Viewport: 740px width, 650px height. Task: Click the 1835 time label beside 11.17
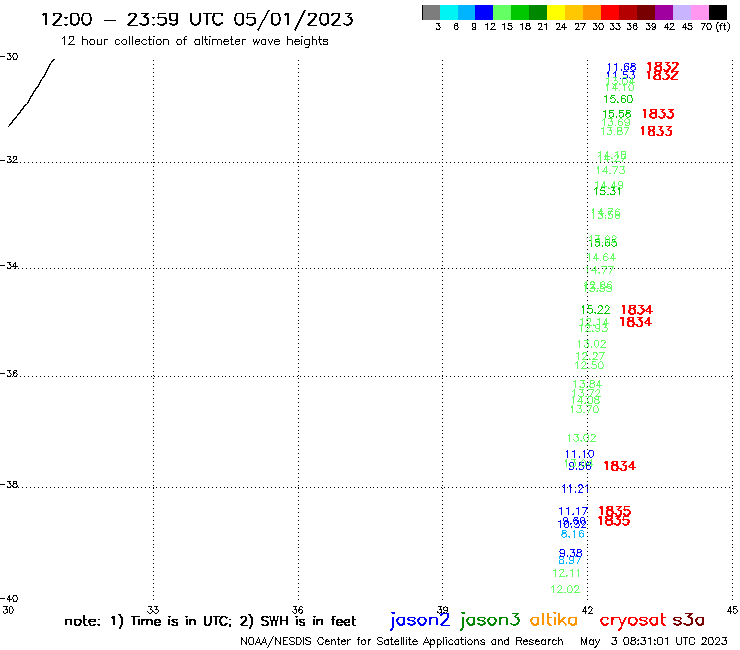tap(614, 510)
